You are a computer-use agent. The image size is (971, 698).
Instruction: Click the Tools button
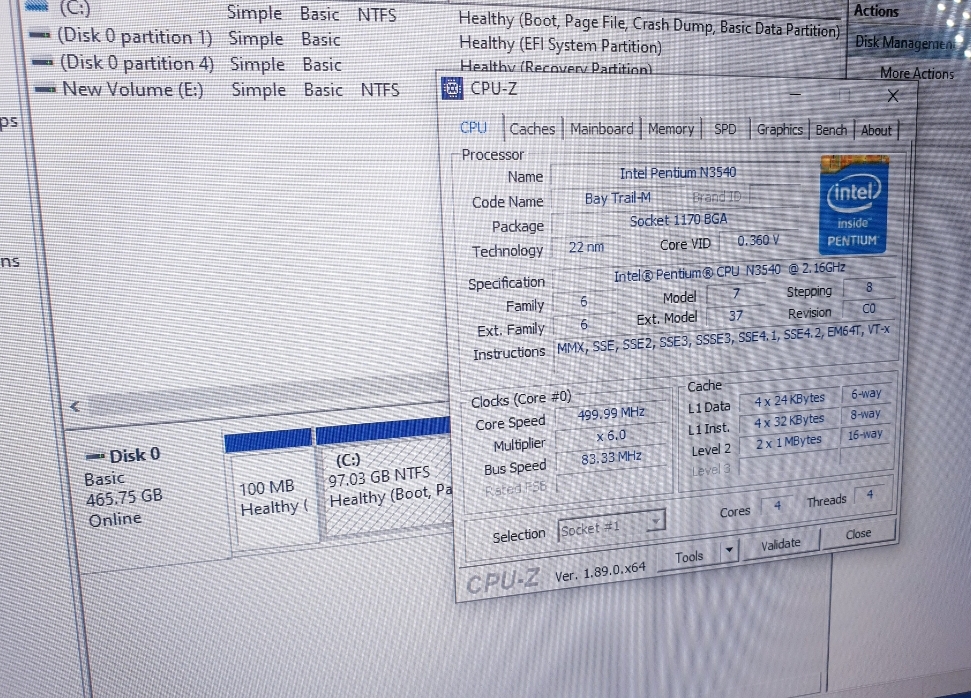coord(689,556)
